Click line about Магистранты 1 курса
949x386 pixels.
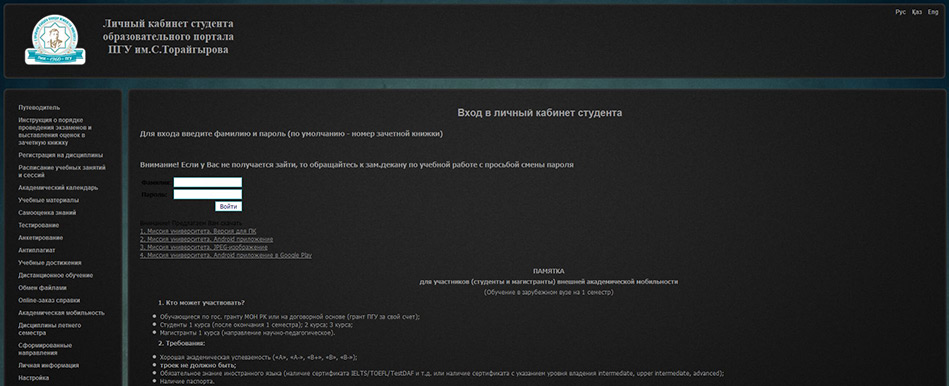coord(248,333)
